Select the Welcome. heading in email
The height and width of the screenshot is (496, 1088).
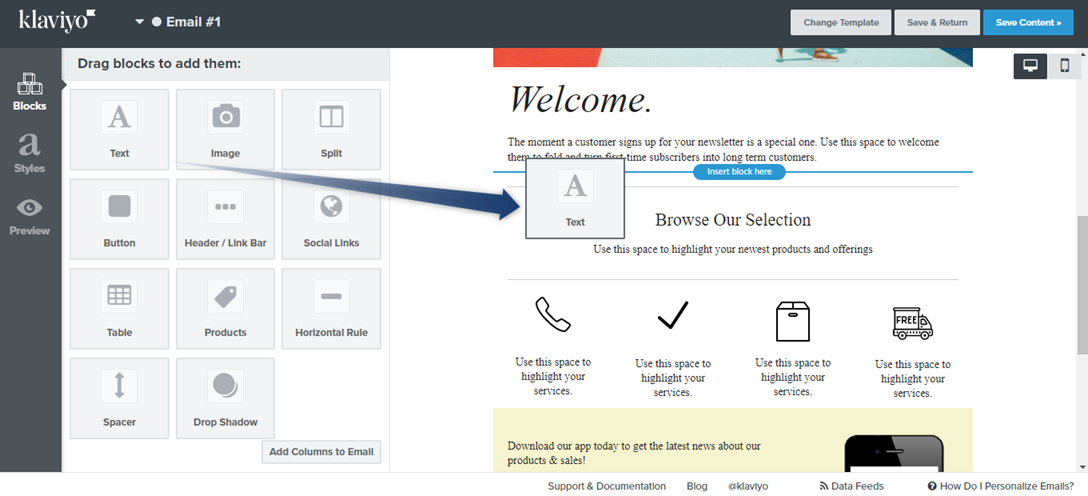click(x=581, y=99)
